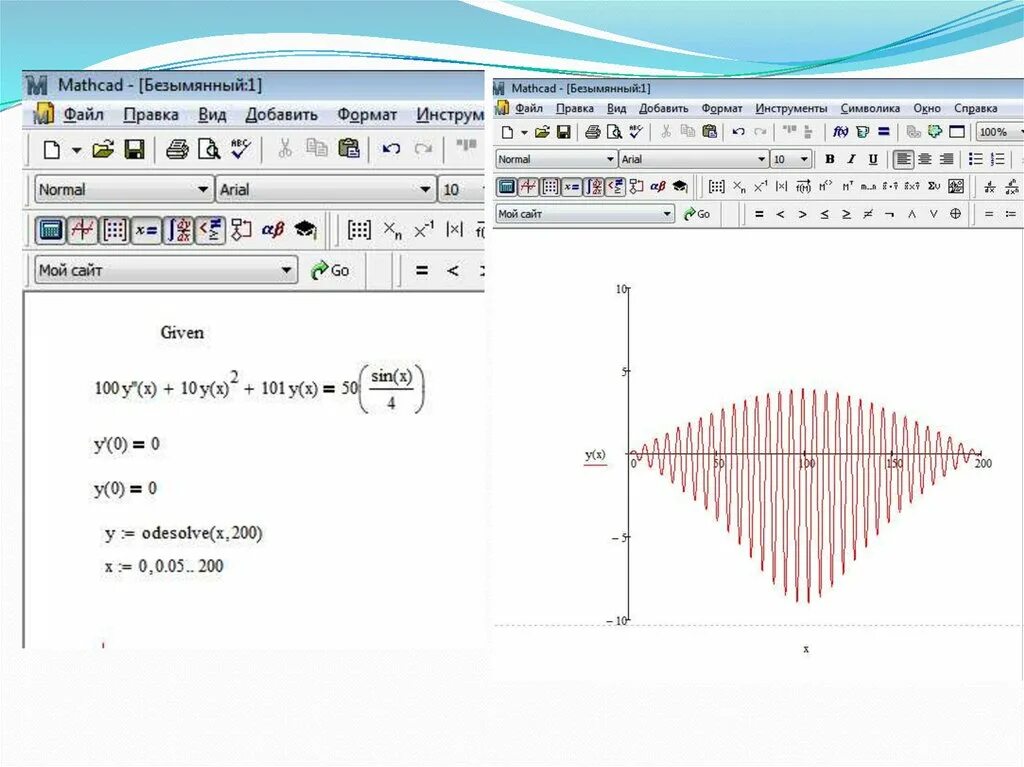Click Undo icon in right Mathcad window
The height and width of the screenshot is (767, 1024).
(739, 132)
